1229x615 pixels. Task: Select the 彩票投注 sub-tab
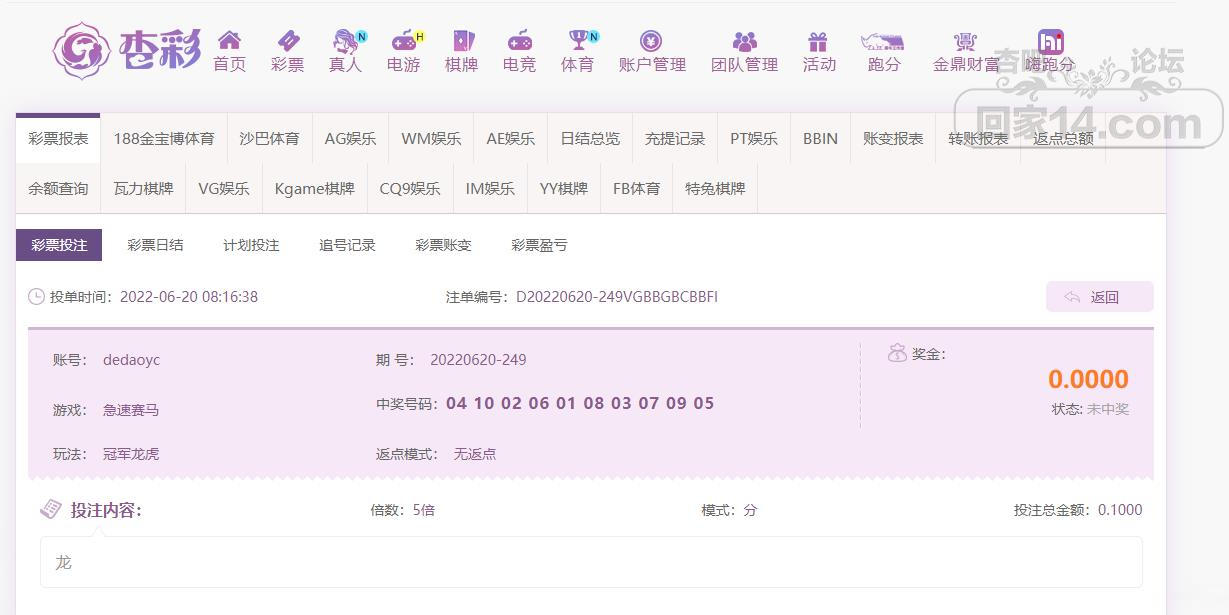click(59, 245)
